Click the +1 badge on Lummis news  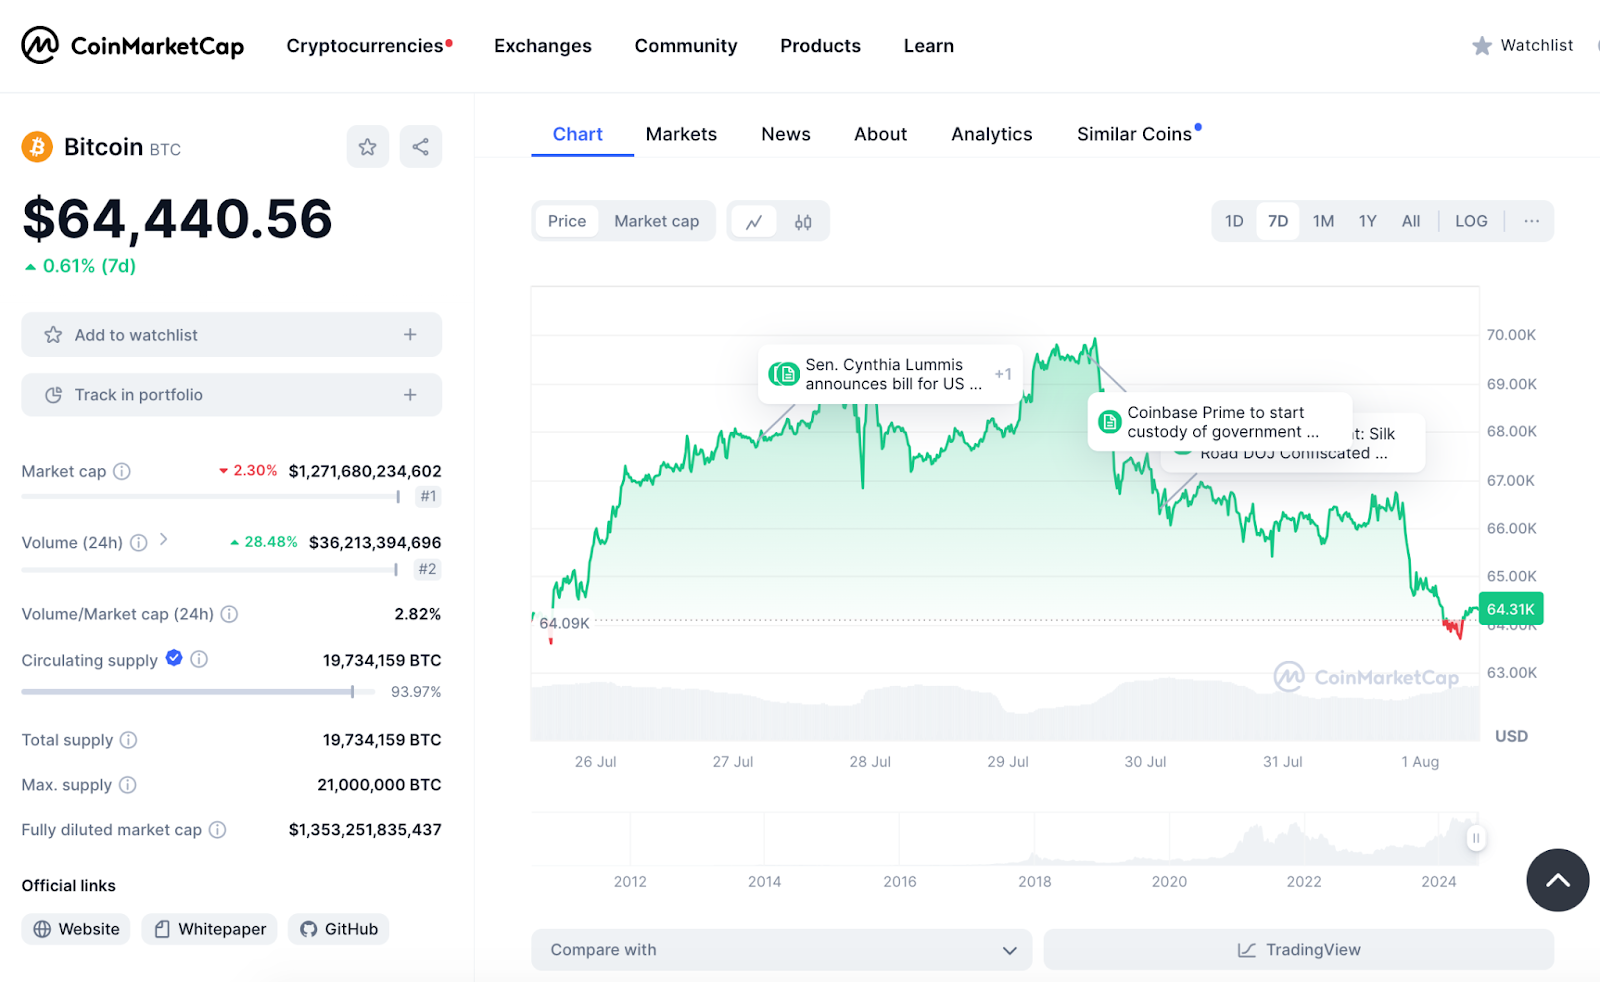1003,374
